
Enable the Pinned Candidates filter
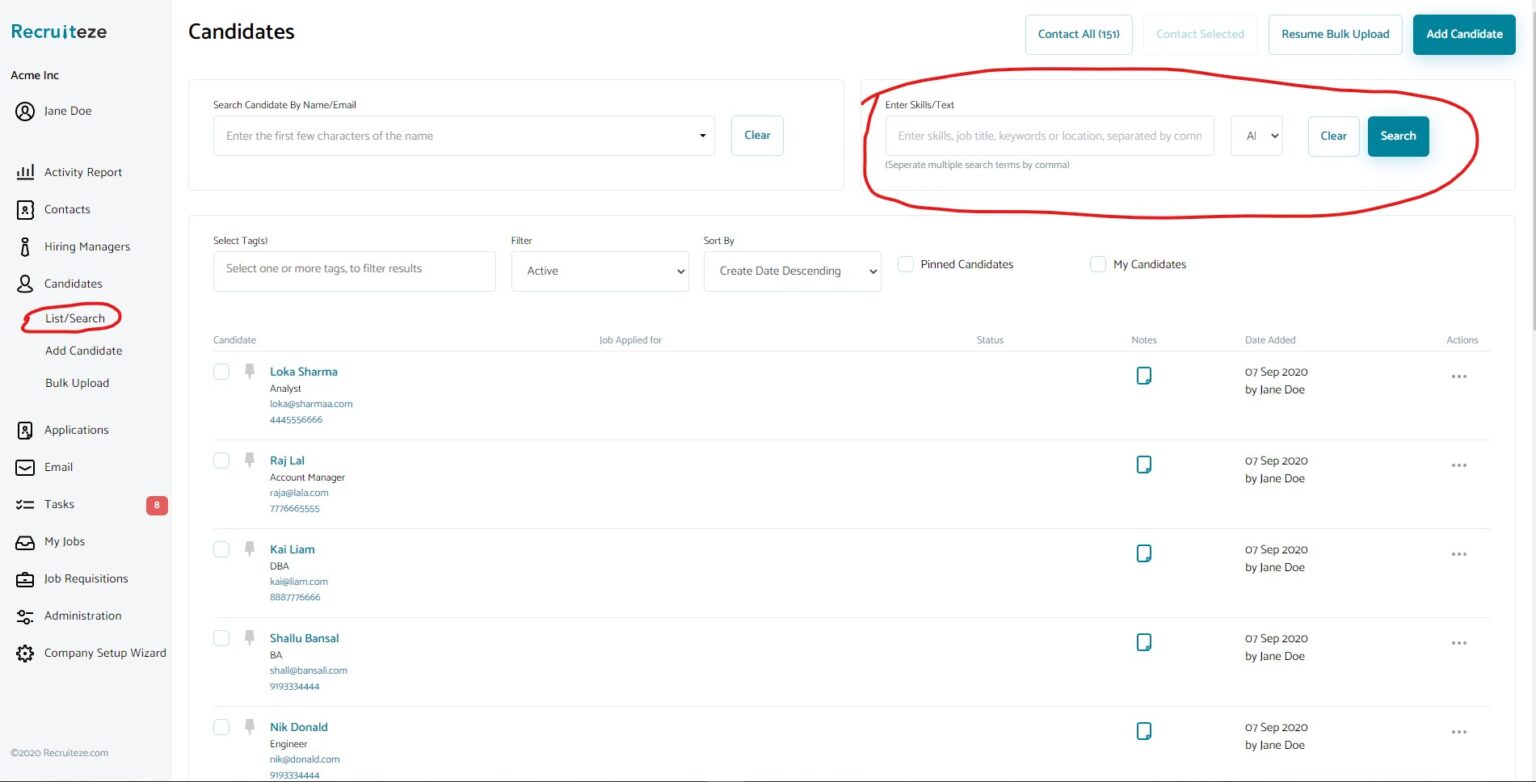coord(905,263)
